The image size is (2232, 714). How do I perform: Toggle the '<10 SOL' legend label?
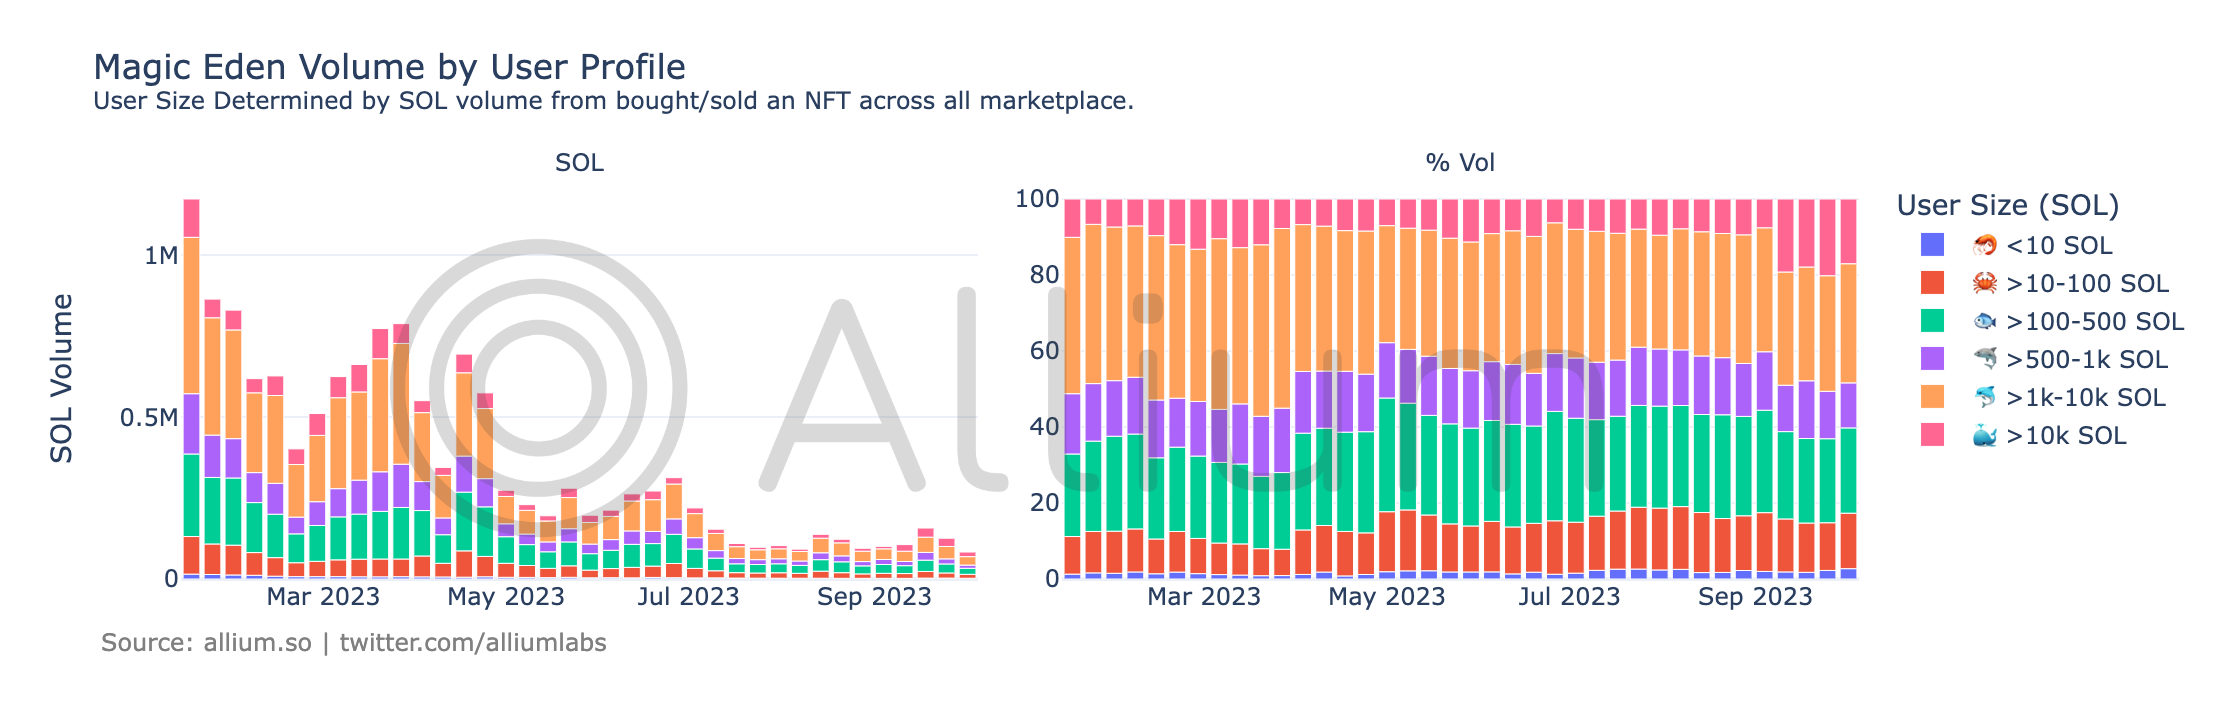pos(2059,245)
